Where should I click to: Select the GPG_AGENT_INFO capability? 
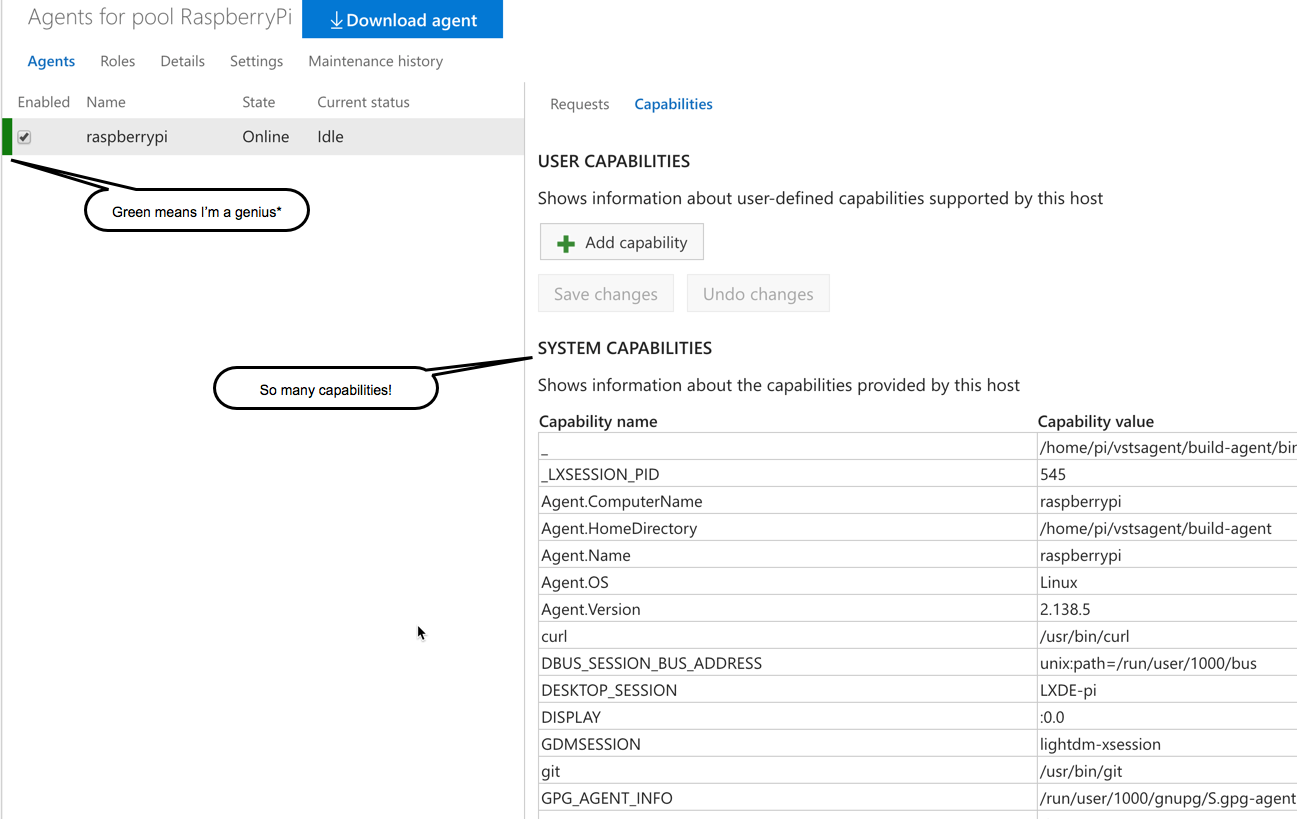[x=606, y=798]
